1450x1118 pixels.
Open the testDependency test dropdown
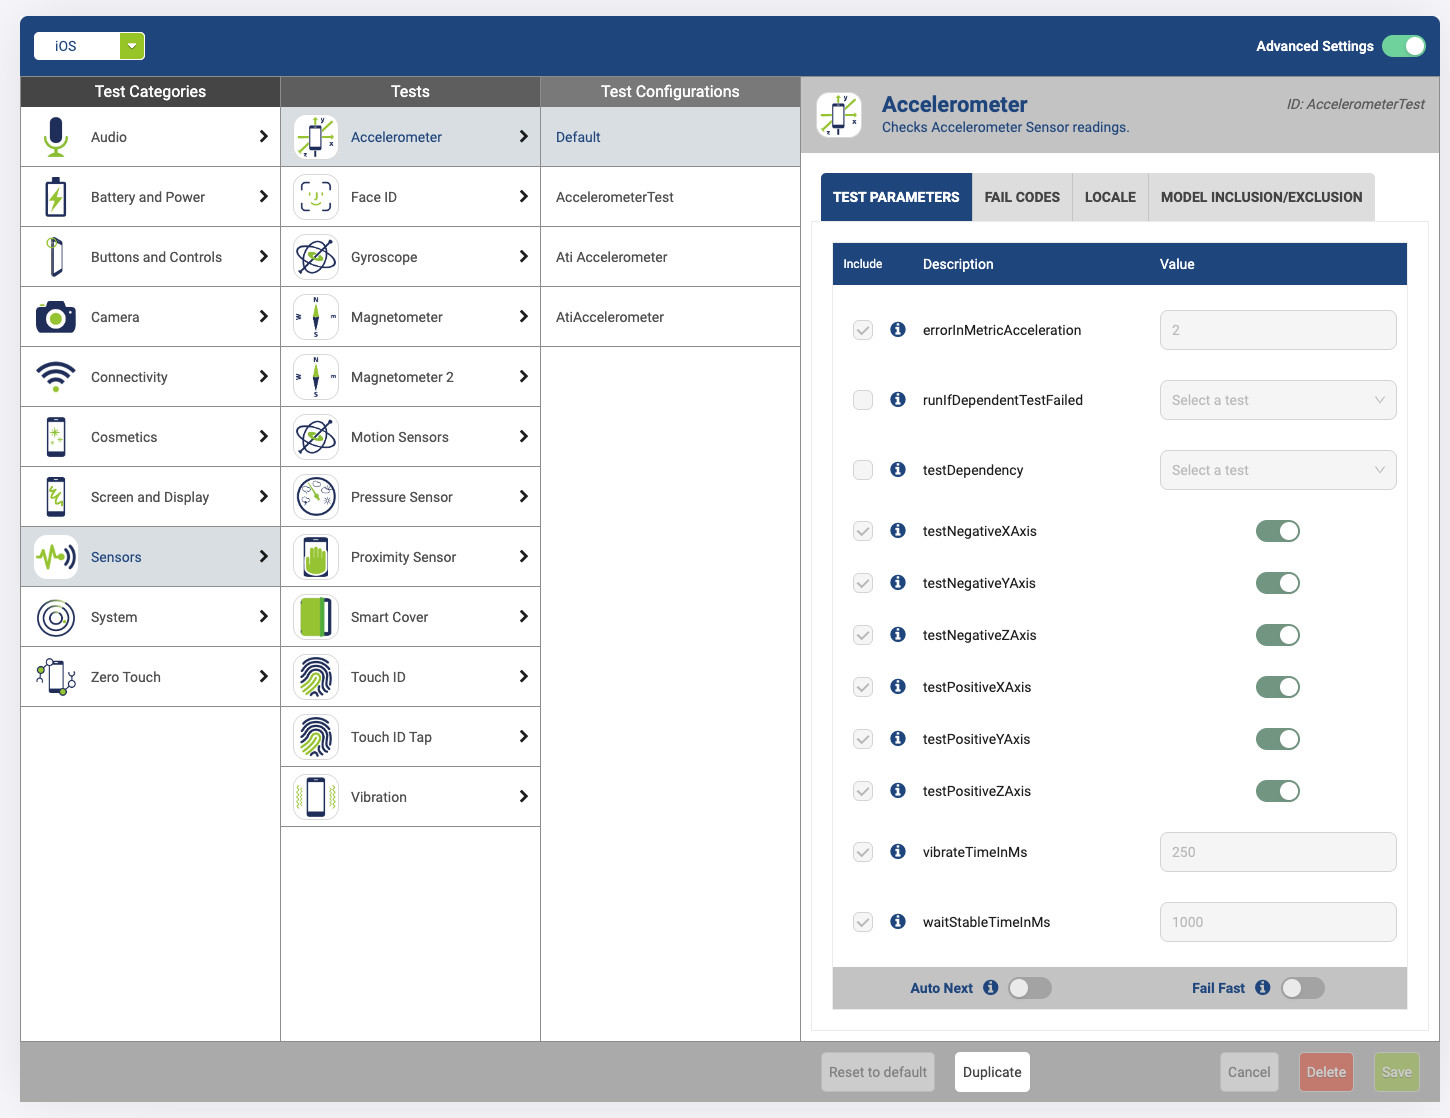coord(1278,470)
